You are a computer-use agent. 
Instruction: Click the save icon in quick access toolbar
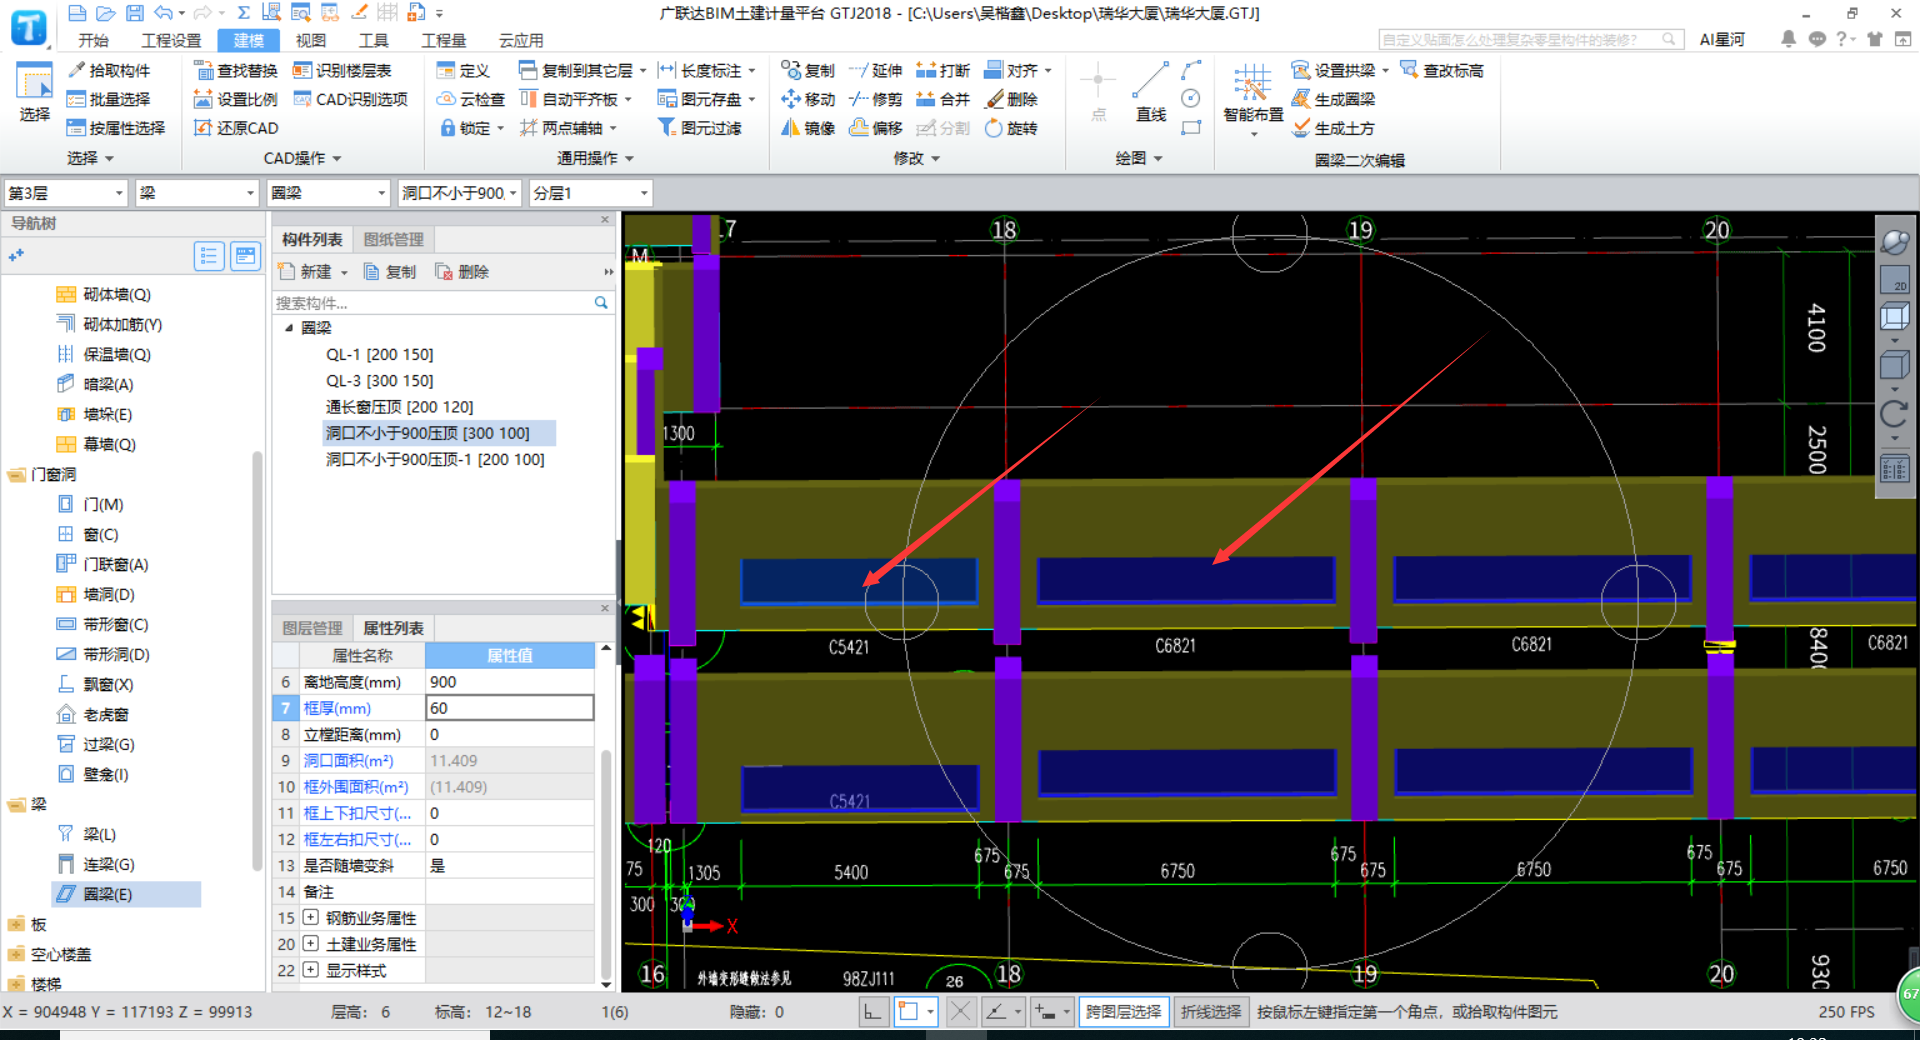coord(134,13)
